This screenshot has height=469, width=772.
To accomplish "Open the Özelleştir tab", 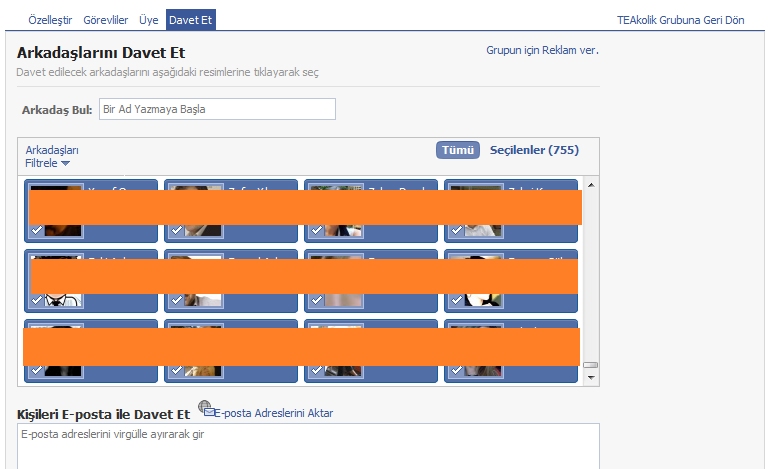I will click(50, 20).
